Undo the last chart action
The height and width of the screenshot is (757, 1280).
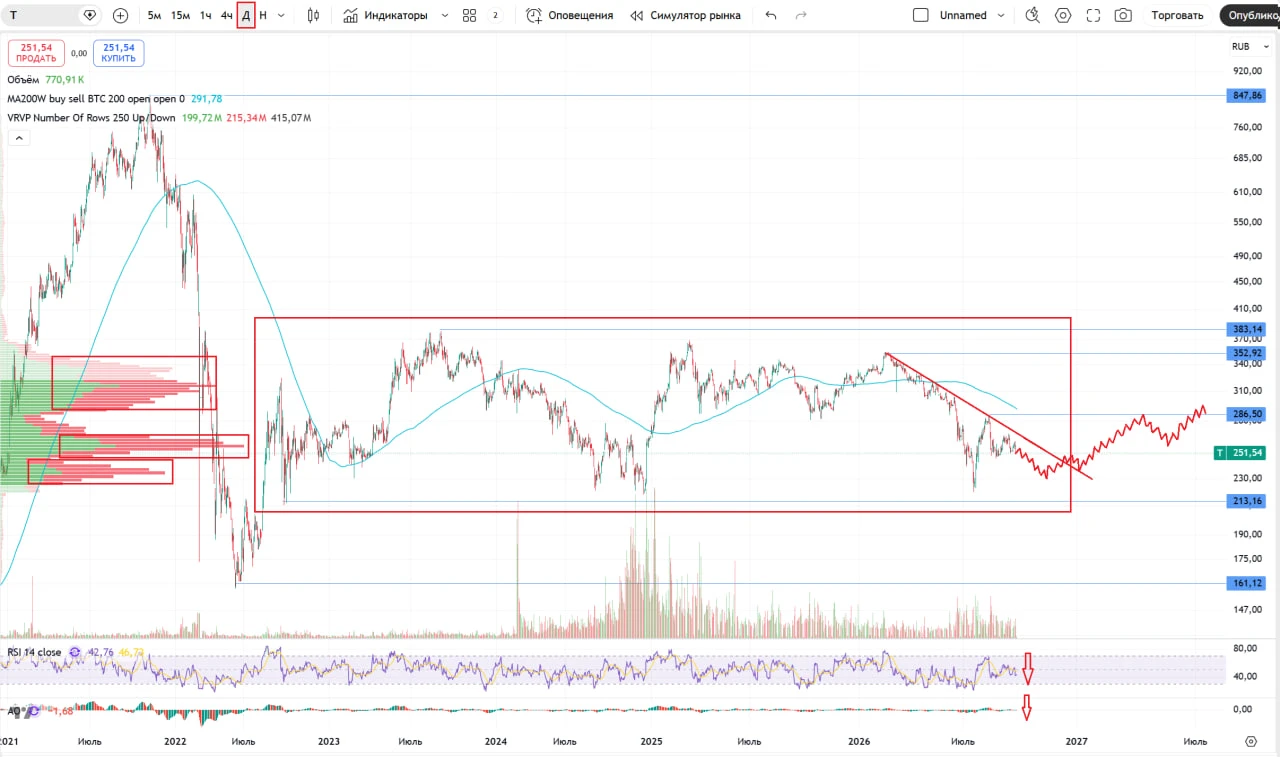coord(770,15)
